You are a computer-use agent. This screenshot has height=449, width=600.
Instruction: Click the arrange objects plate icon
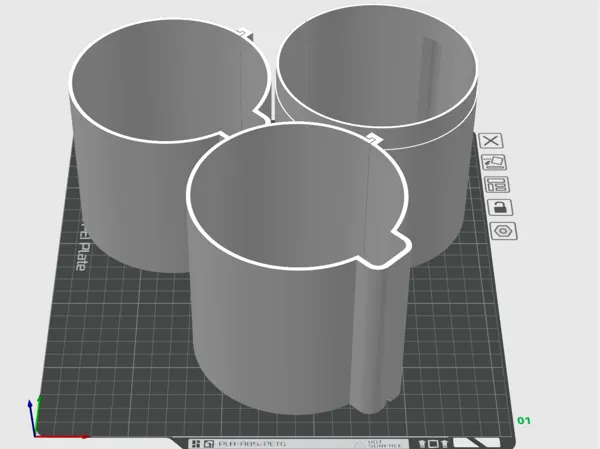[x=497, y=184]
